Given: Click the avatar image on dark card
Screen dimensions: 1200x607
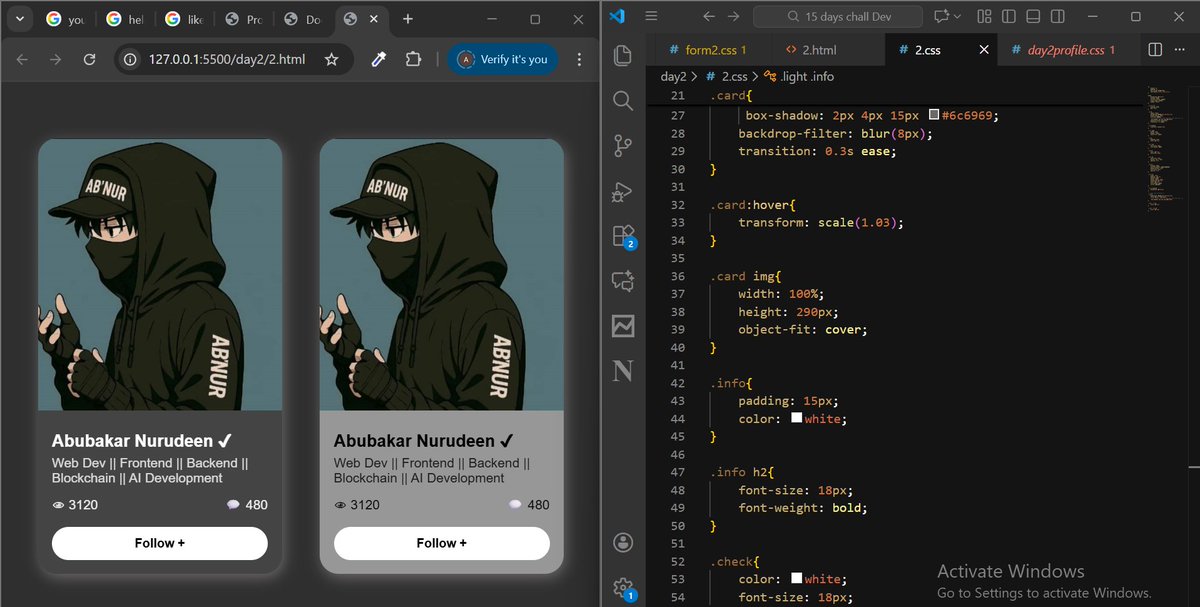Looking at the screenshot, I should 159,275.
